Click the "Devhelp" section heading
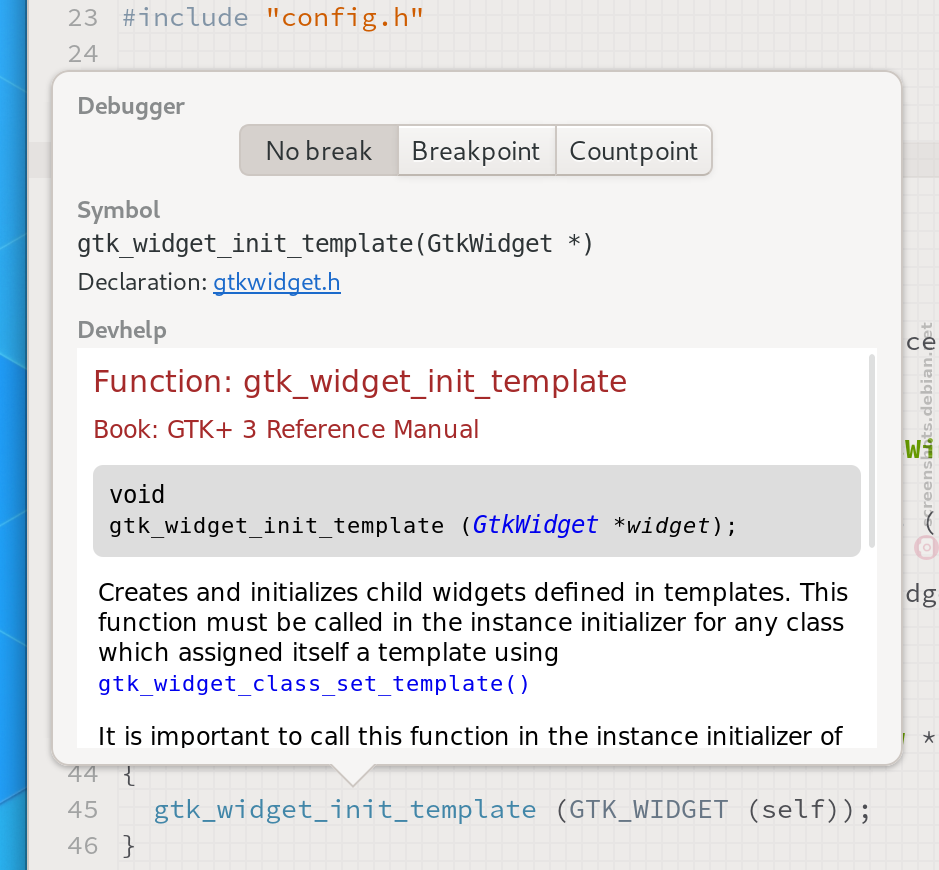The image size is (939, 870). coord(122,330)
